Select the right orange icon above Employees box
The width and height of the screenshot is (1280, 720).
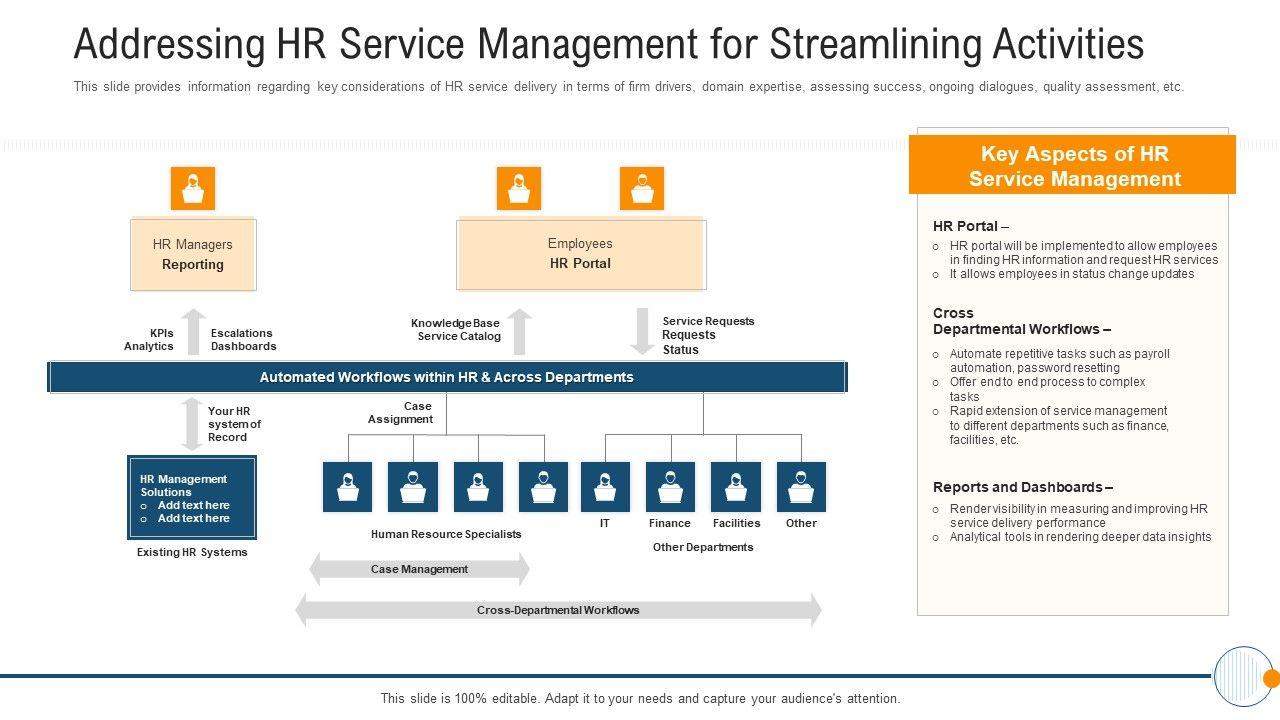[x=642, y=188]
